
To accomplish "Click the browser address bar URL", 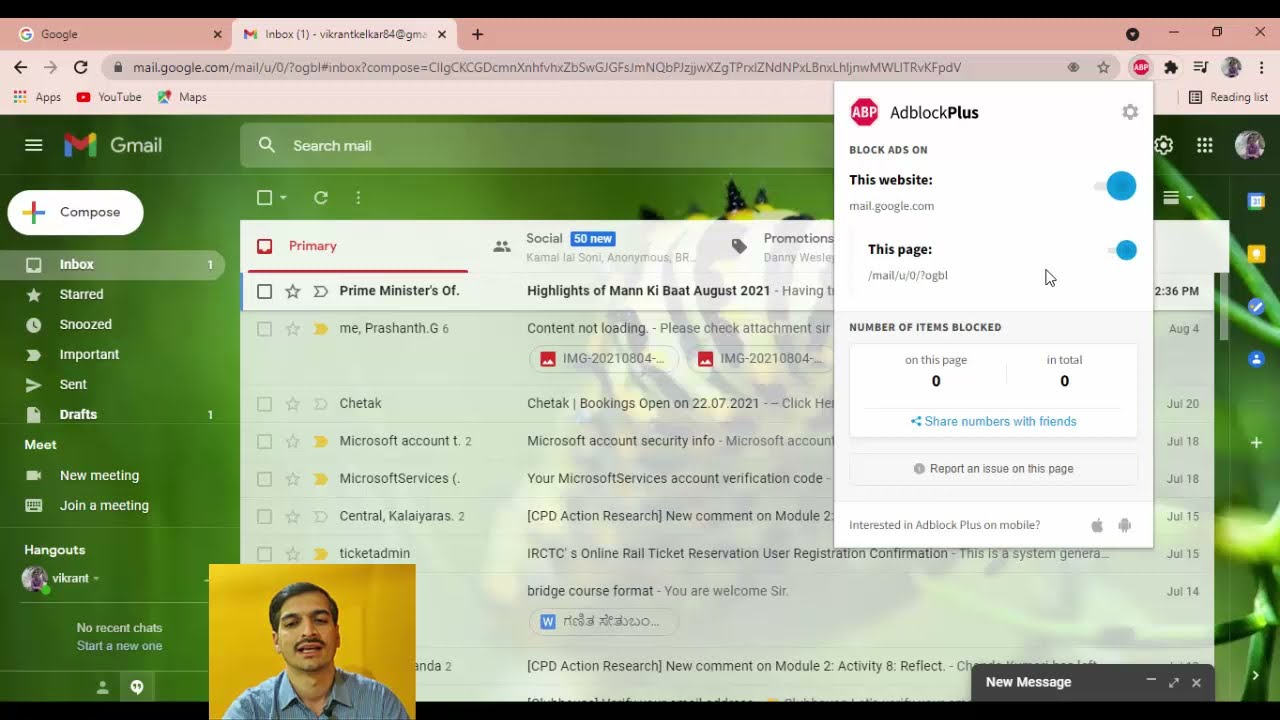I will click(x=547, y=67).
